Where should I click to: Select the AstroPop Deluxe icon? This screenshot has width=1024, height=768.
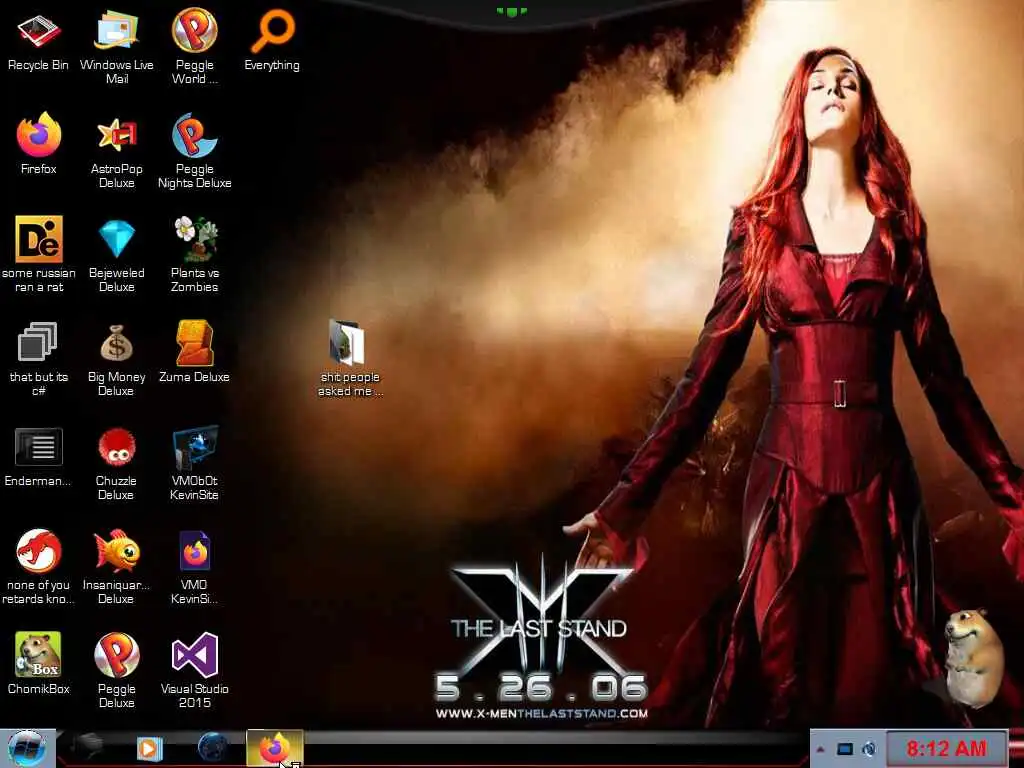(x=116, y=152)
